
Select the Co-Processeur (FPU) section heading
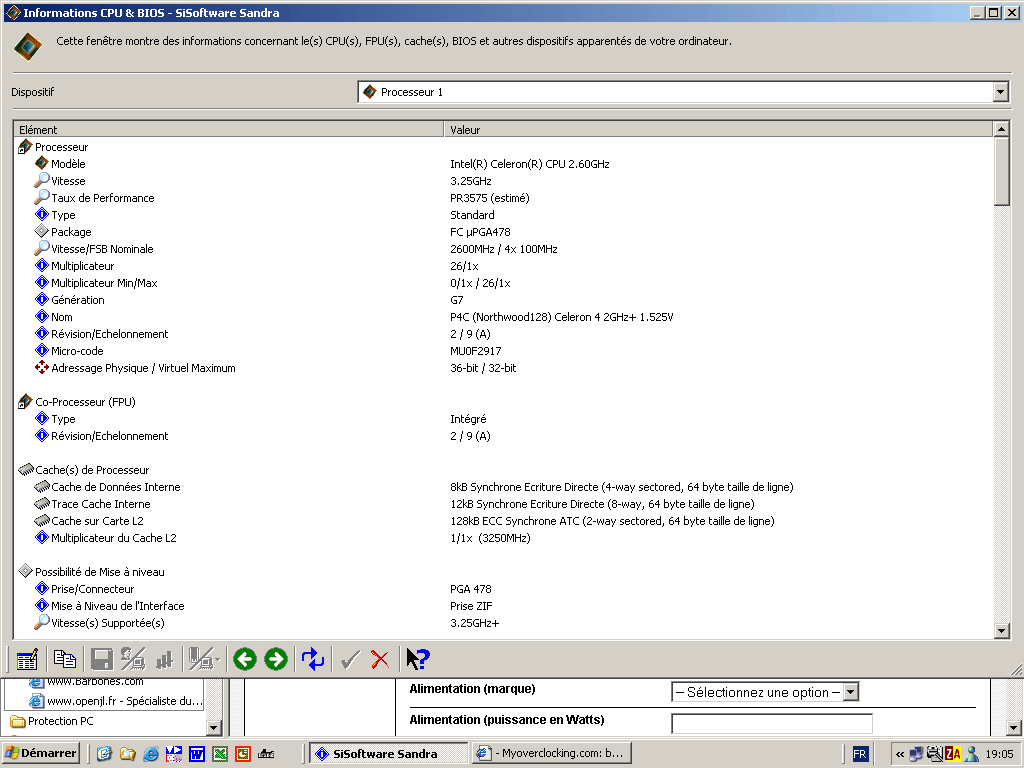[x=77, y=402]
